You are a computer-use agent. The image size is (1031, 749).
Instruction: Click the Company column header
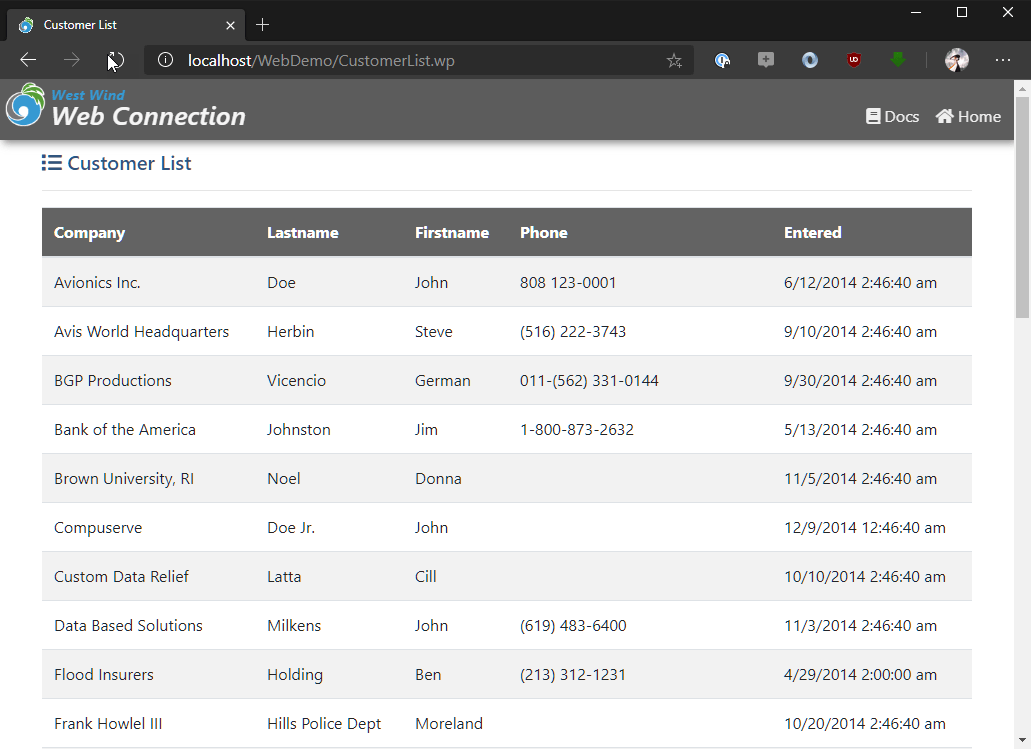pyautogui.click(x=89, y=233)
